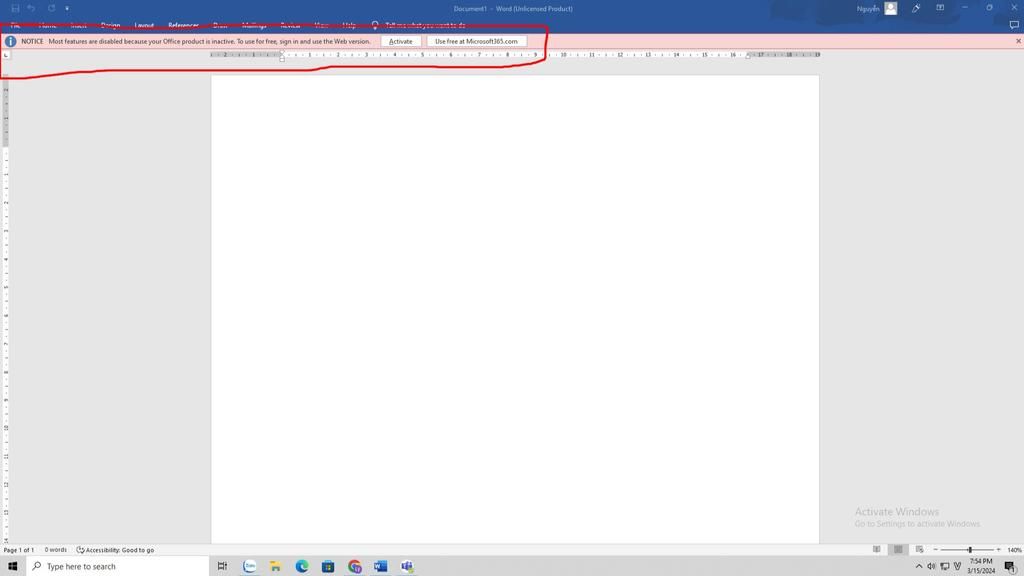Click the tab stop selector beside the ruler

pyautogui.click(x=6, y=55)
